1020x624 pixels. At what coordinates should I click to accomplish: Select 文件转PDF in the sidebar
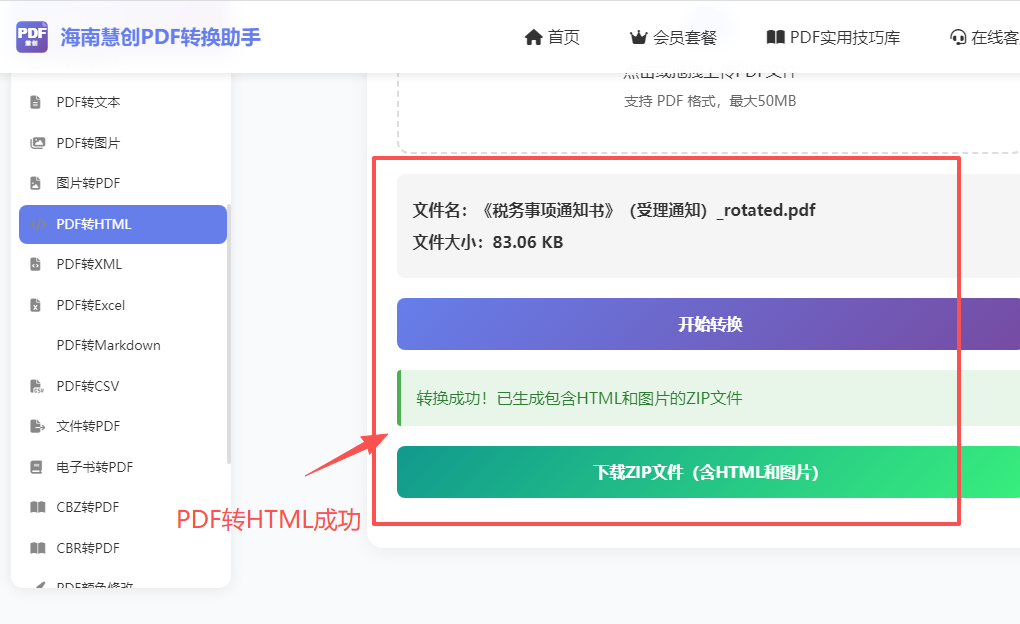[123, 426]
